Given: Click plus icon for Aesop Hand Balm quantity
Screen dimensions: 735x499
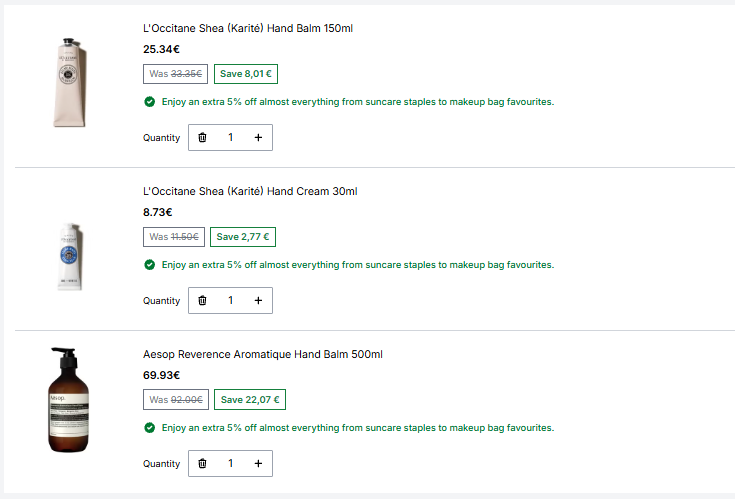Looking at the screenshot, I should [258, 463].
